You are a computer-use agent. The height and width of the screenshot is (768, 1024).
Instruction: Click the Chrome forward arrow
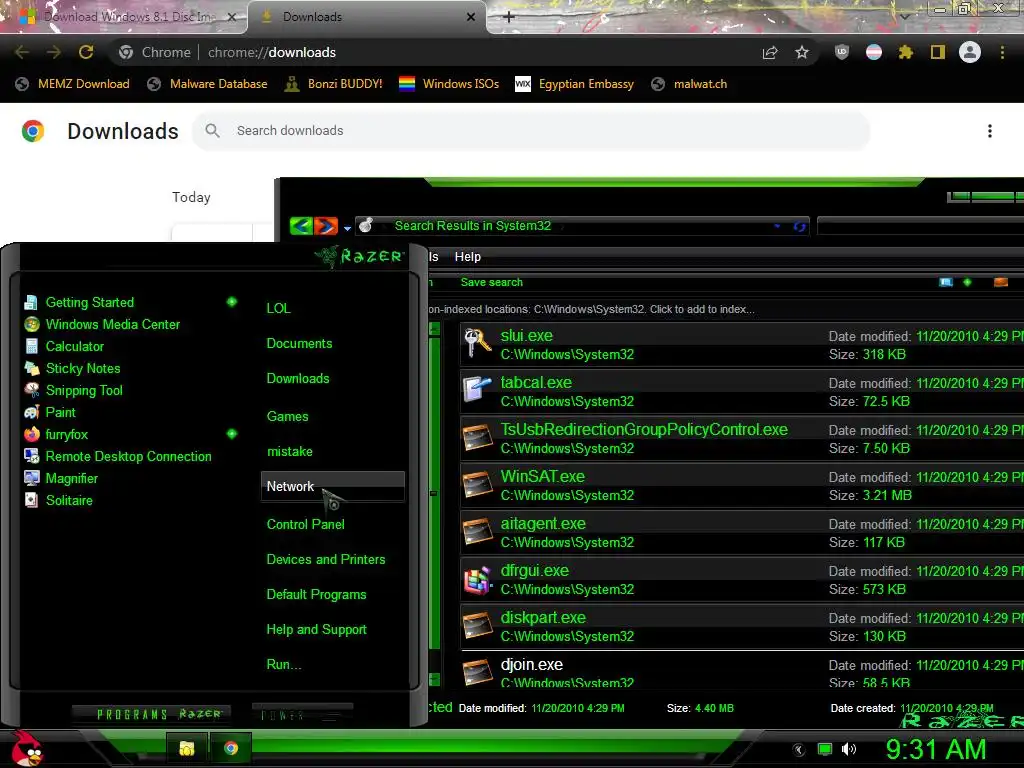click(x=54, y=52)
